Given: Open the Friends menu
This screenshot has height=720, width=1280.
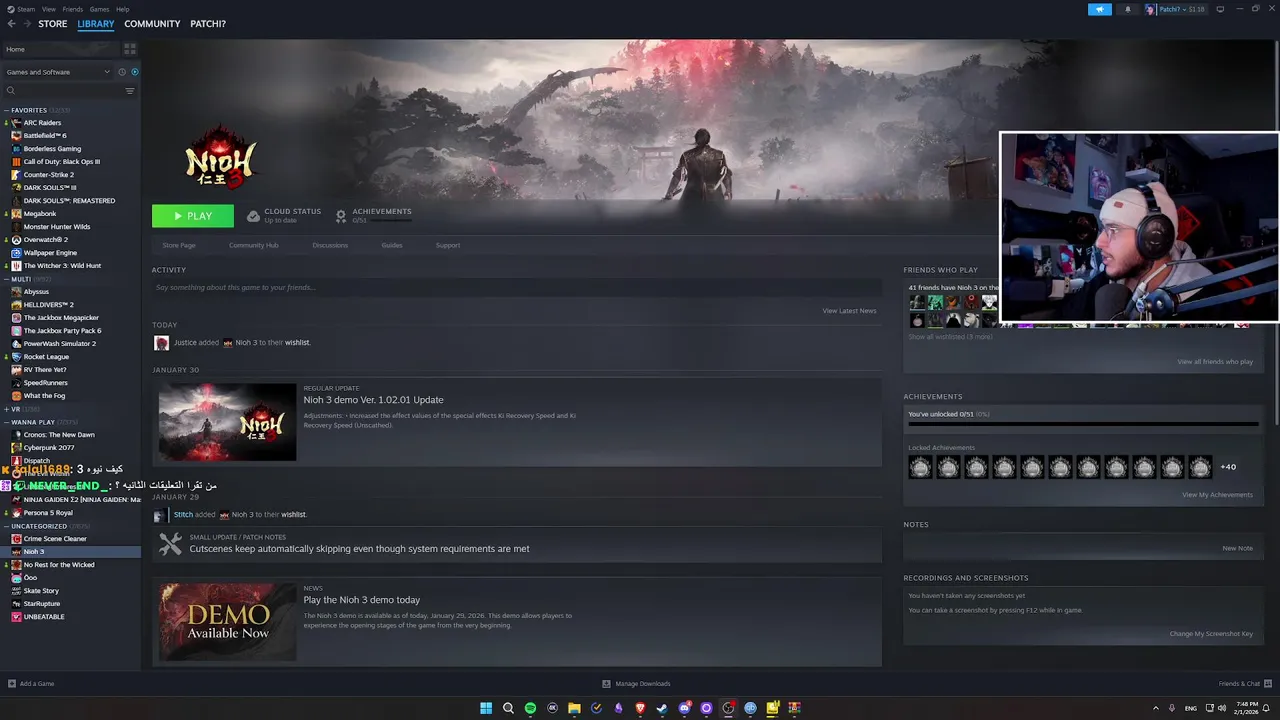Looking at the screenshot, I should coord(73,9).
